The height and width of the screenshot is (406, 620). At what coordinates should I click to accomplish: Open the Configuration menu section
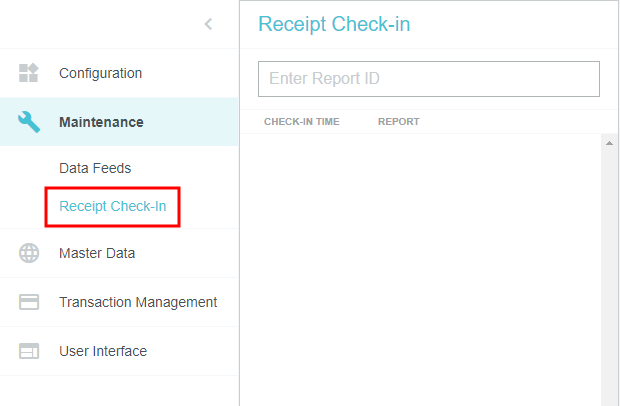(100, 73)
